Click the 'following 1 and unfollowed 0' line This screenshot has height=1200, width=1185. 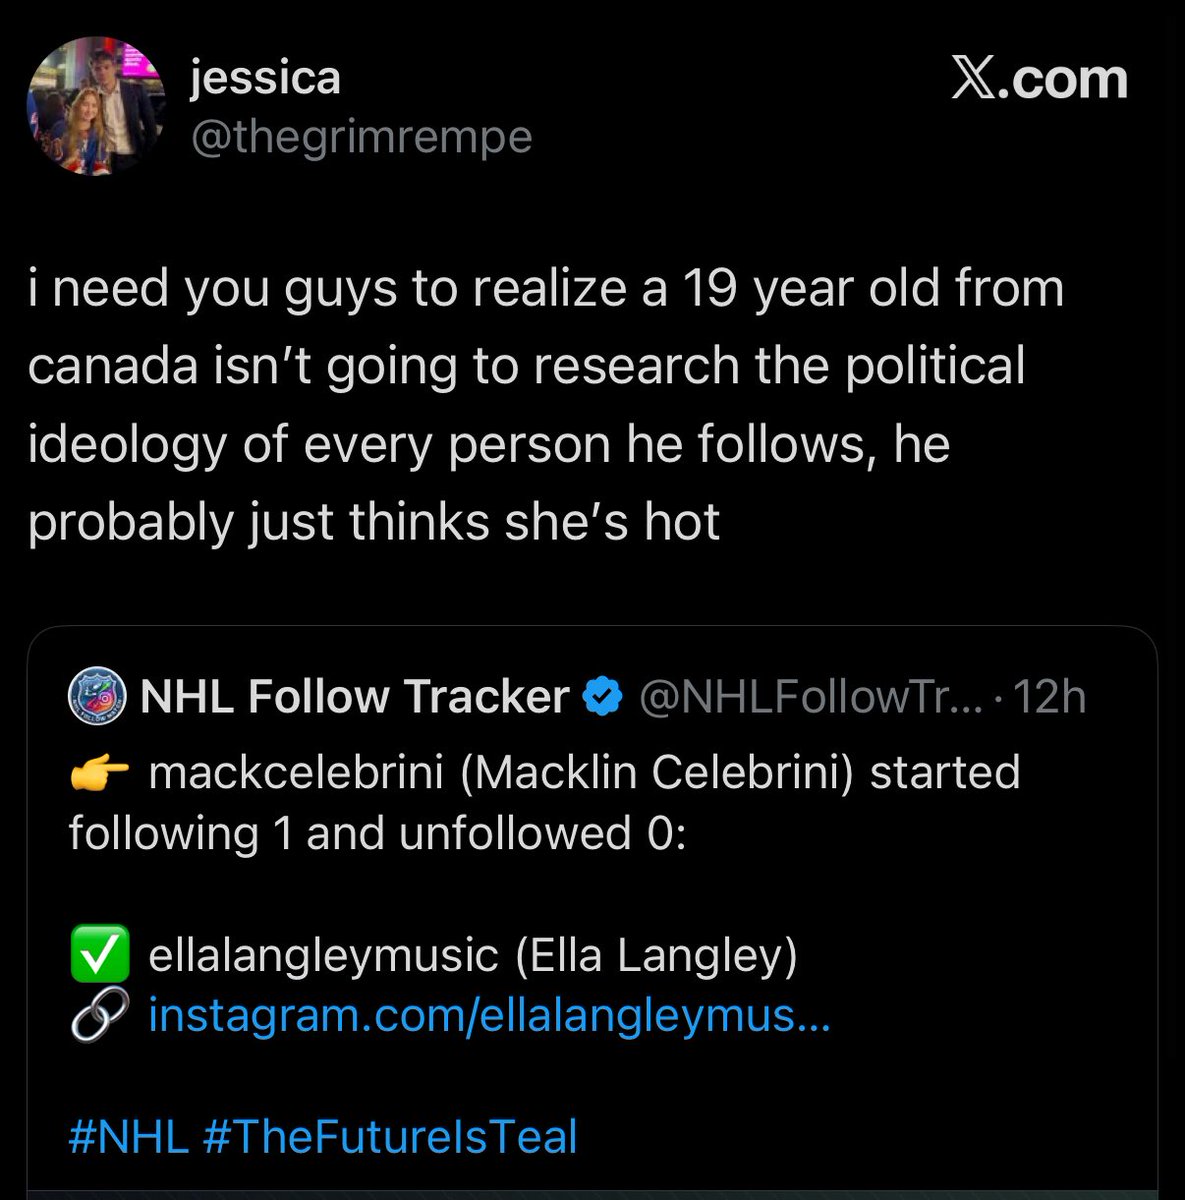pos(378,832)
